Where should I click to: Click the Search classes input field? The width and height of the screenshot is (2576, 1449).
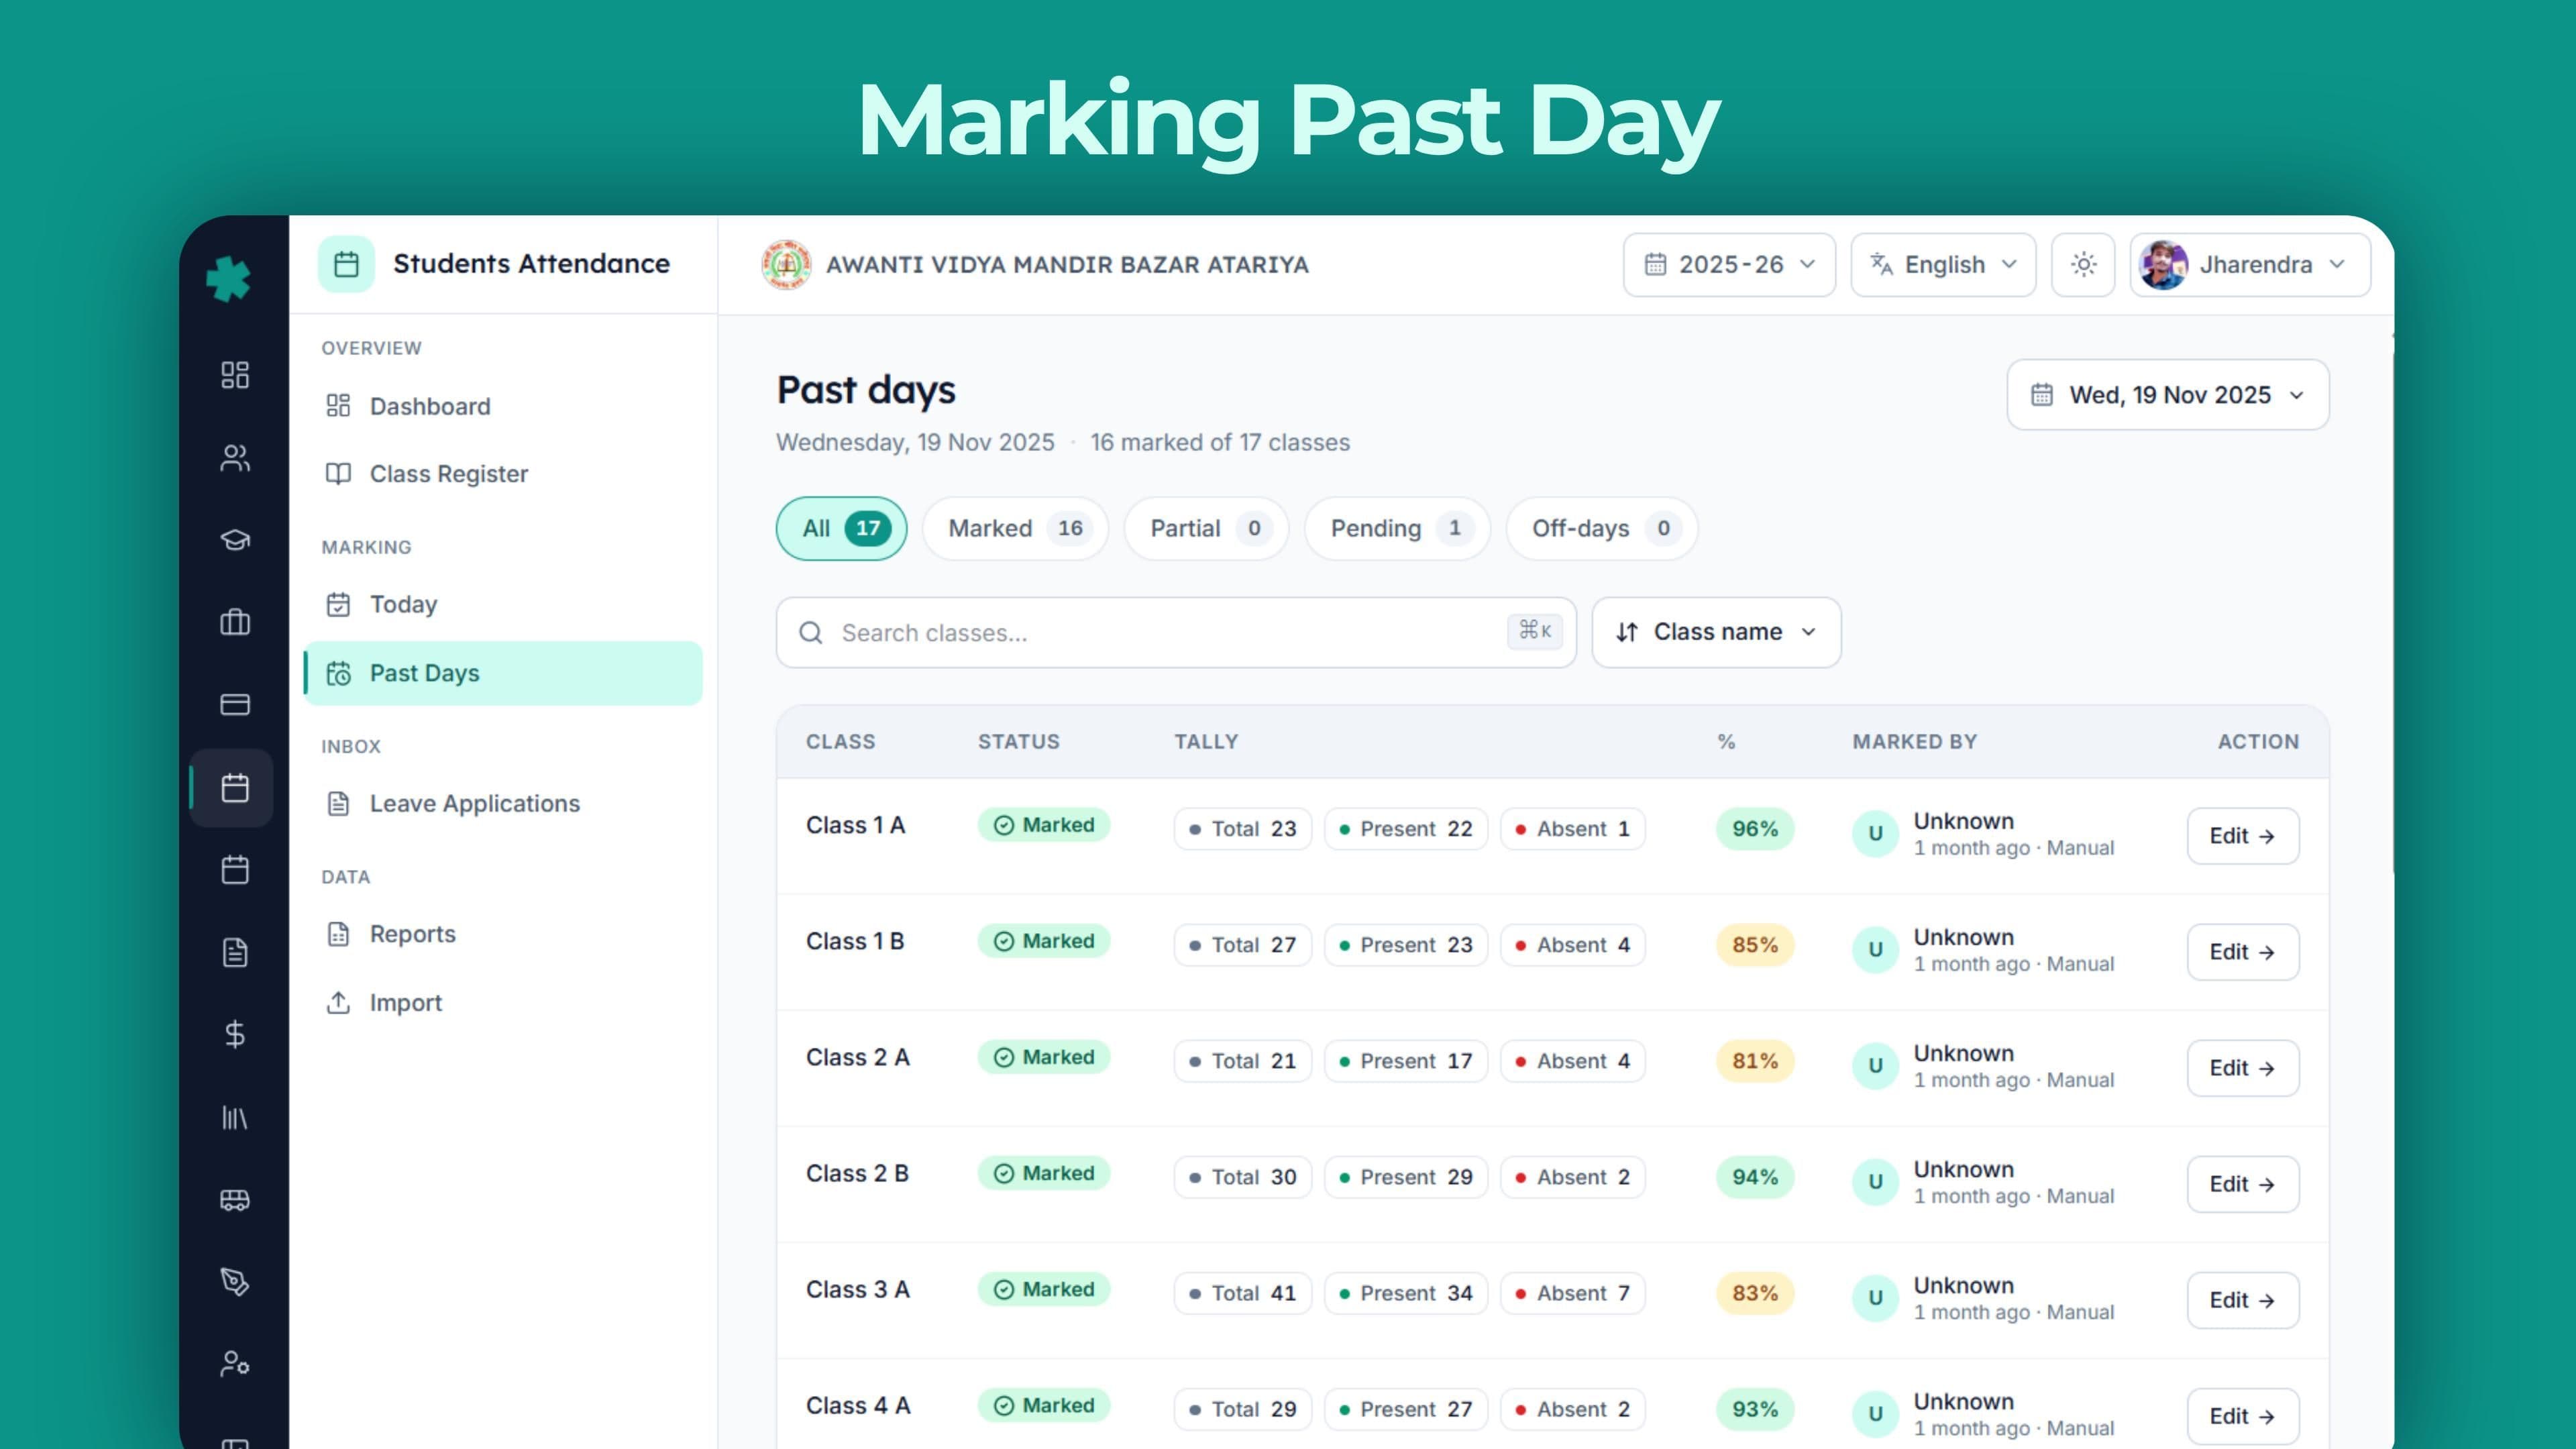click(1176, 632)
